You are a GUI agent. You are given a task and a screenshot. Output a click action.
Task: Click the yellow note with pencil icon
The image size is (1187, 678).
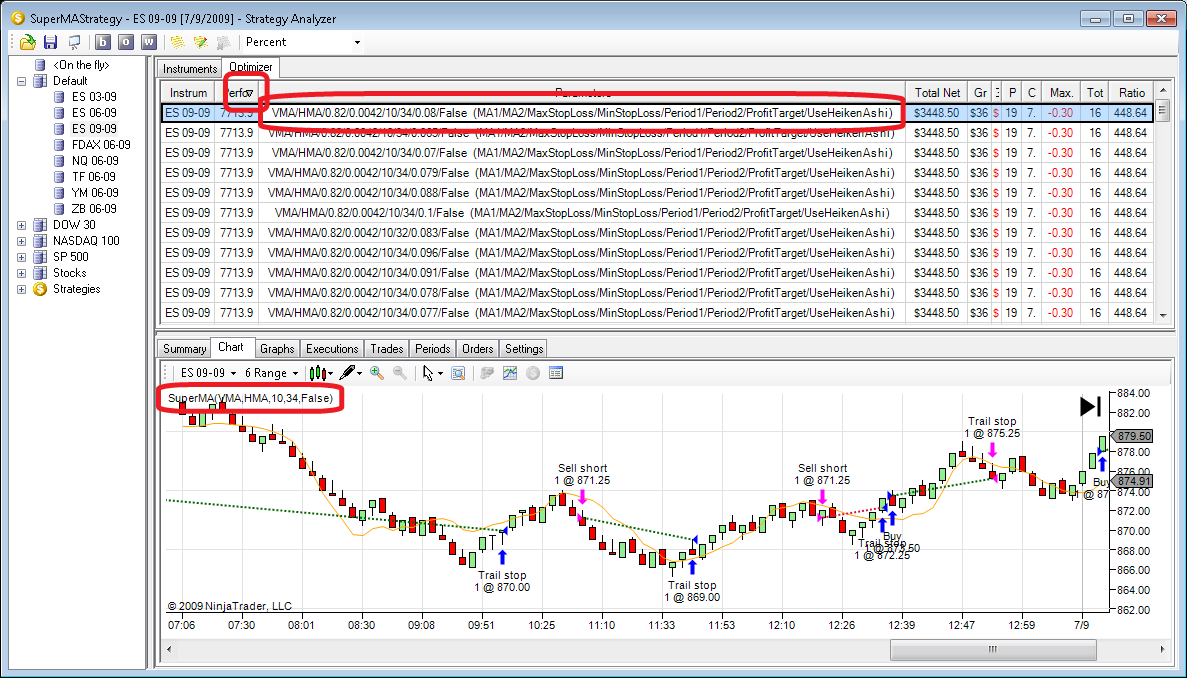pyautogui.click(x=201, y=42)
